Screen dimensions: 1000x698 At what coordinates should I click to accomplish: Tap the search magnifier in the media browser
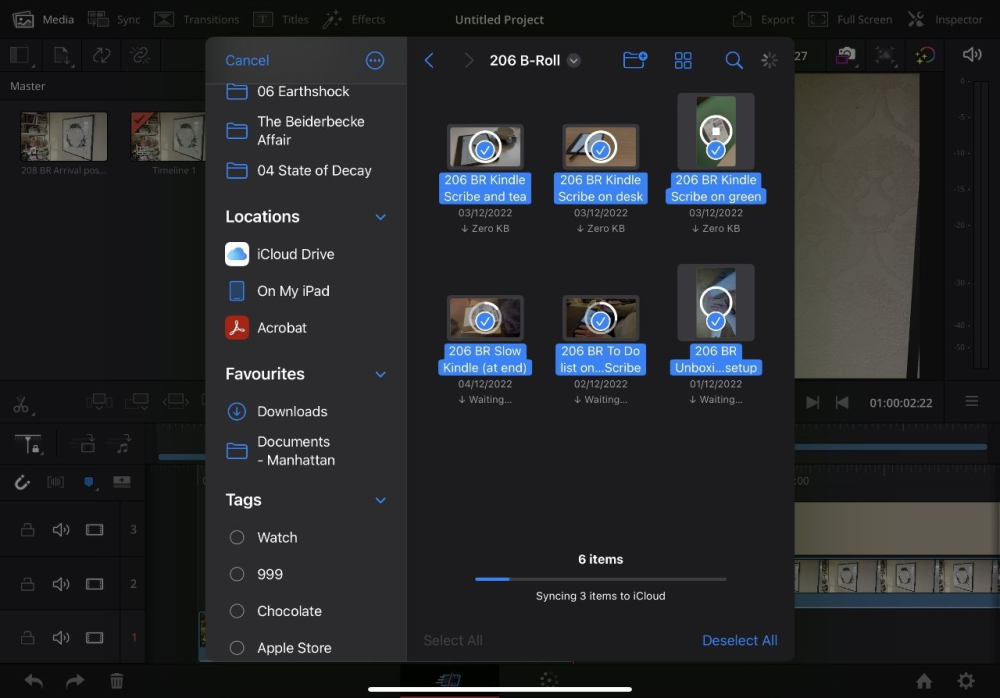(733, 60)
